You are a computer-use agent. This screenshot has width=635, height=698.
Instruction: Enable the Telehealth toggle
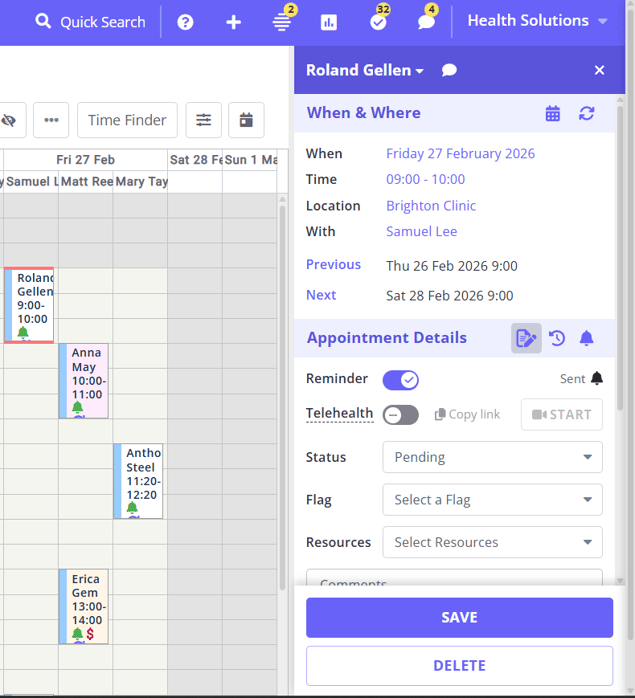(400, 414)
